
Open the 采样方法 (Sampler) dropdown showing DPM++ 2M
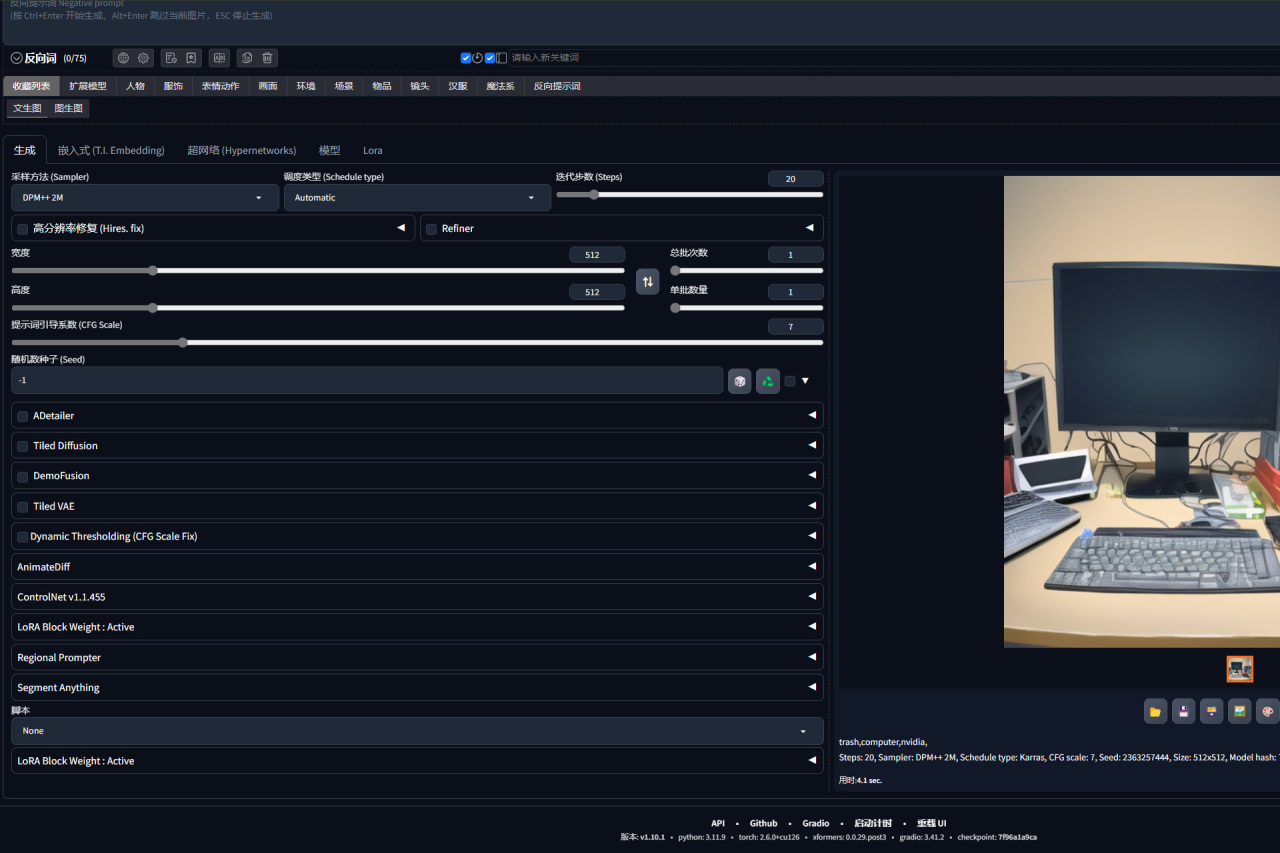tap(145, 198)
